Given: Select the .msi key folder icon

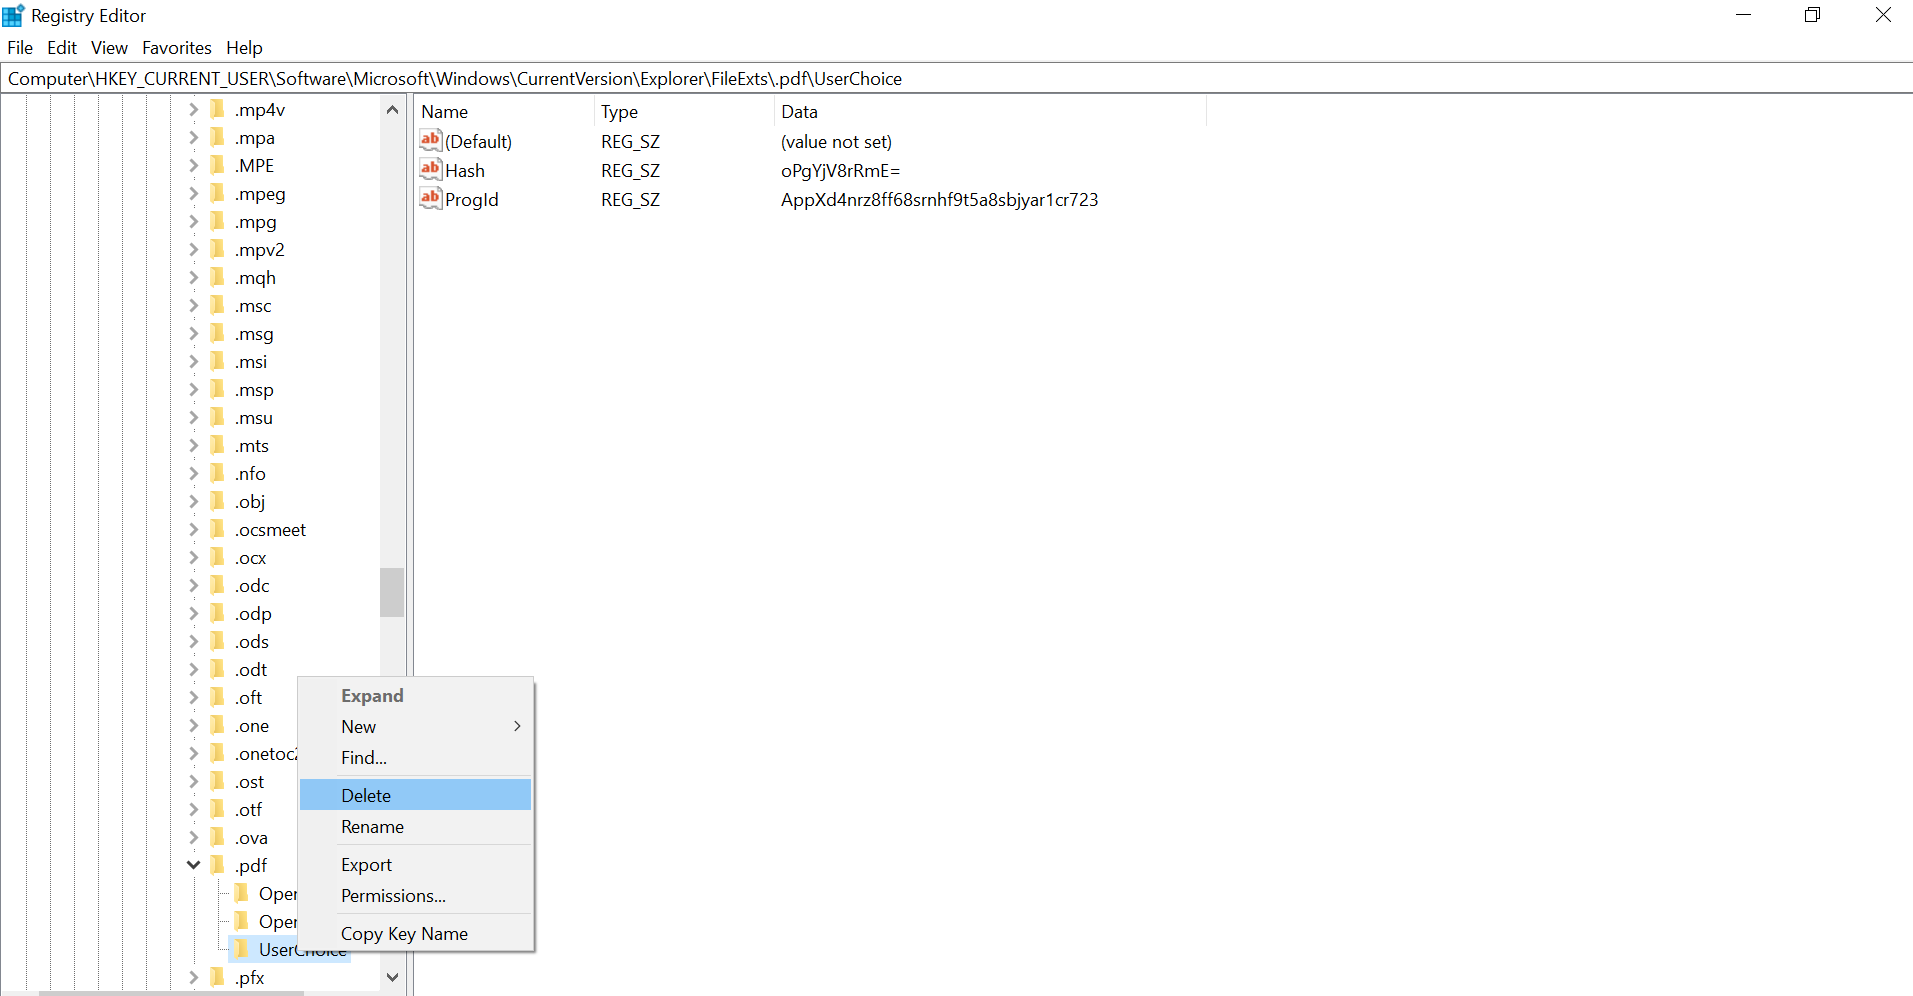Looking at the screenshot, I should point(218,361).
